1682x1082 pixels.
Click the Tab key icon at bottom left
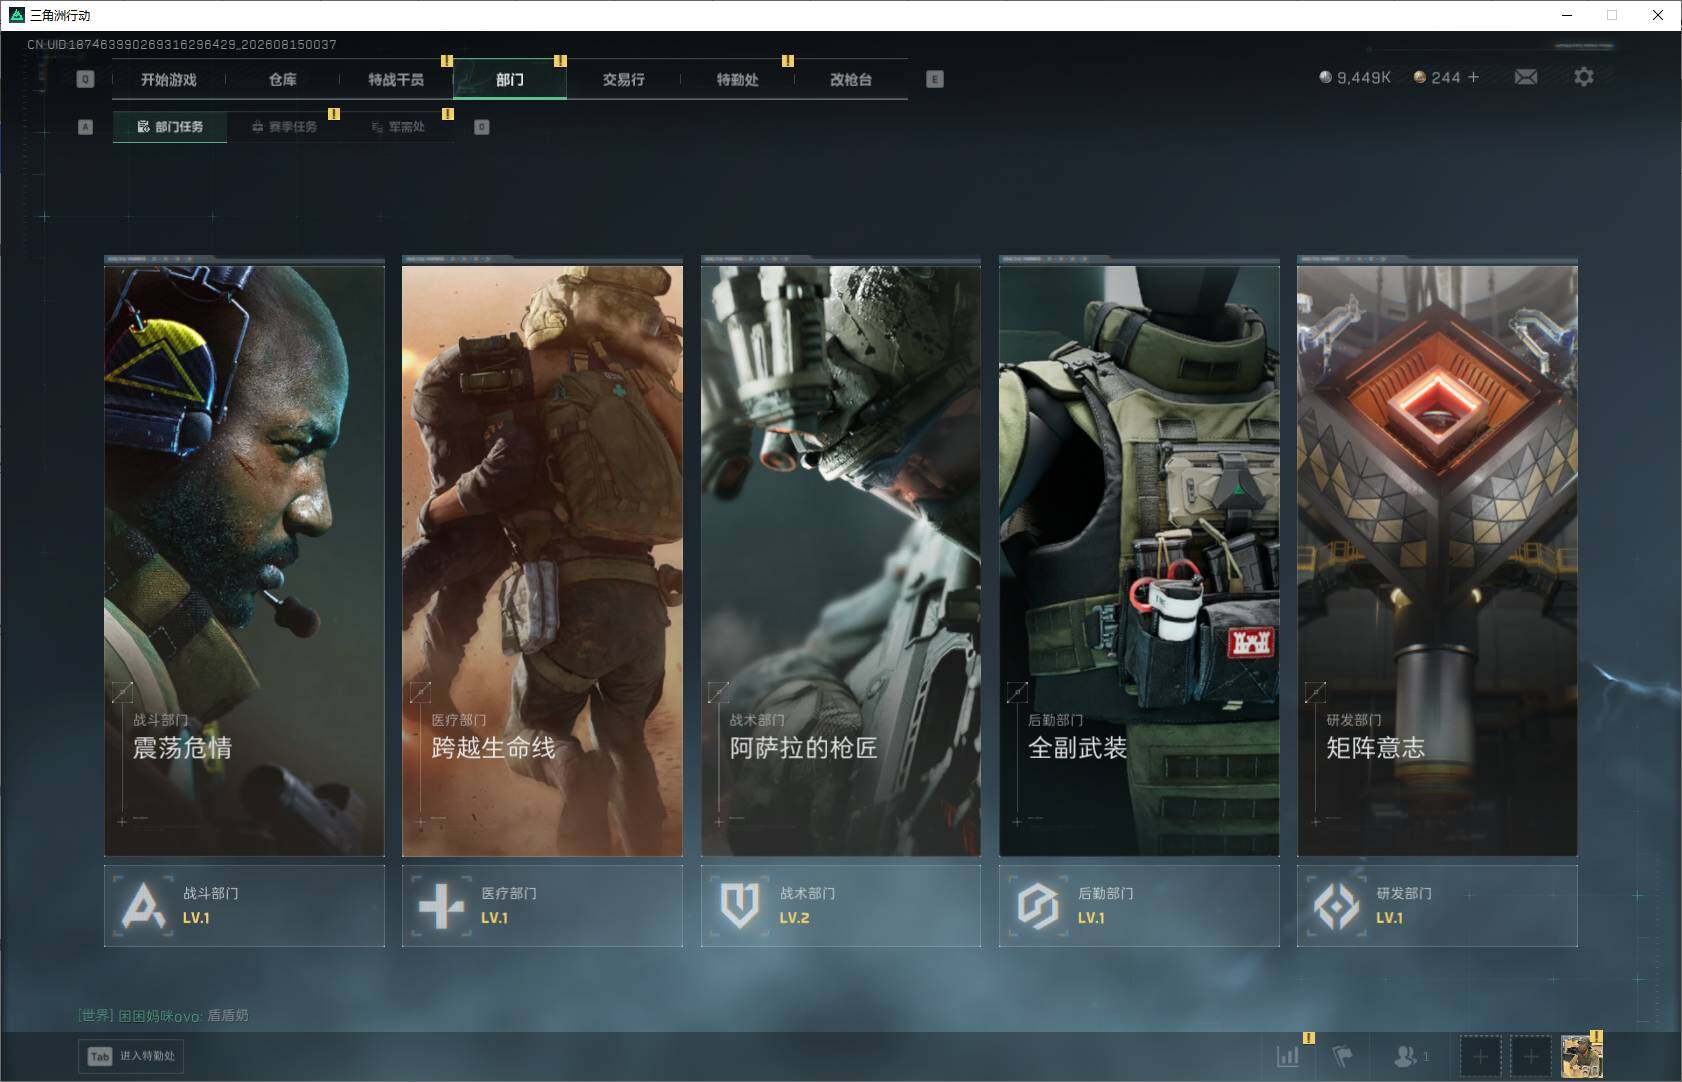tap(100, 1056)
